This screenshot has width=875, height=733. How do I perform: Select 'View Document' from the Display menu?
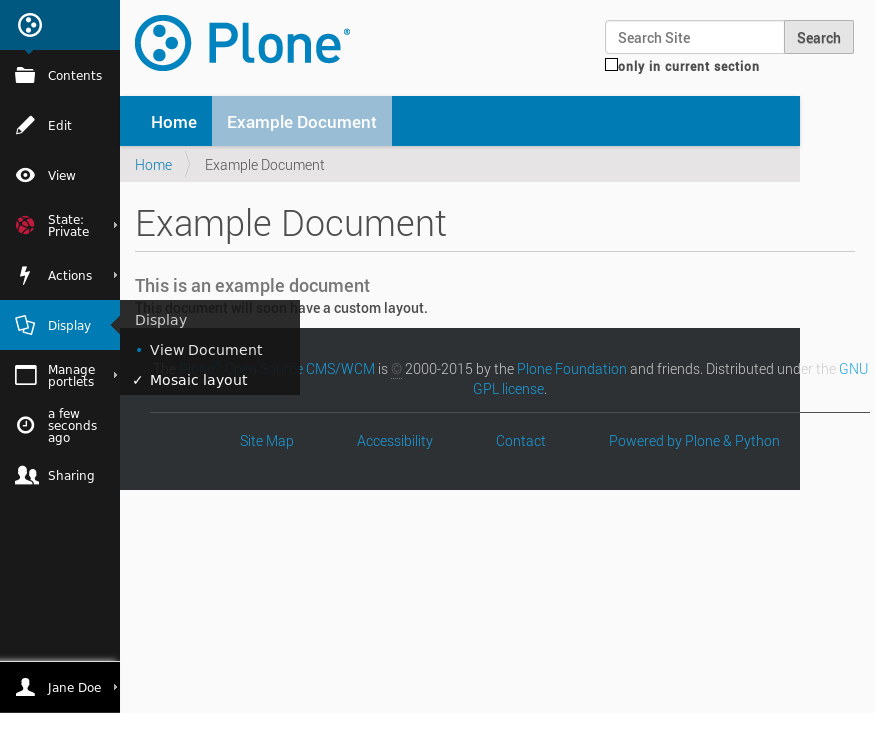(206, 350)
